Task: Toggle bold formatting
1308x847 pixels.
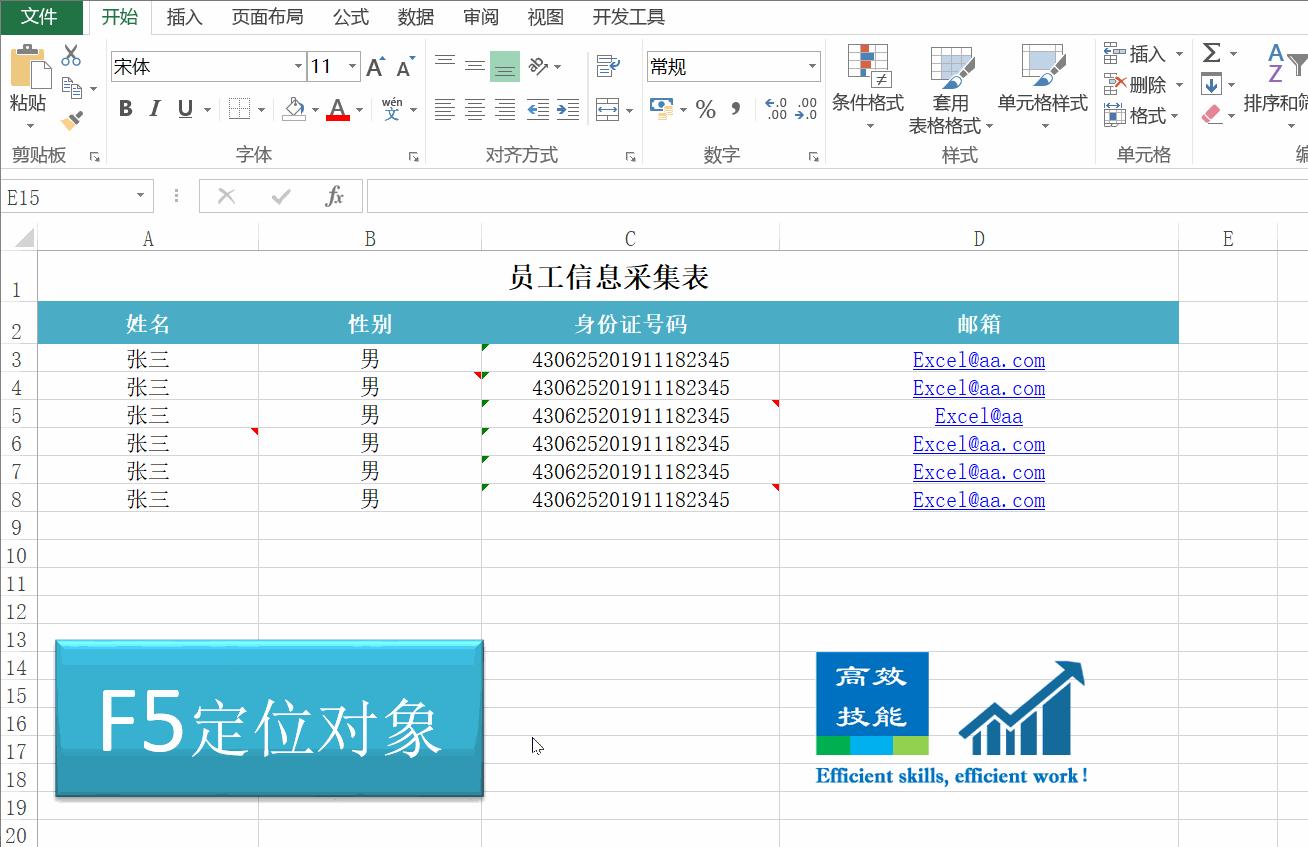Action: point(124,108)
